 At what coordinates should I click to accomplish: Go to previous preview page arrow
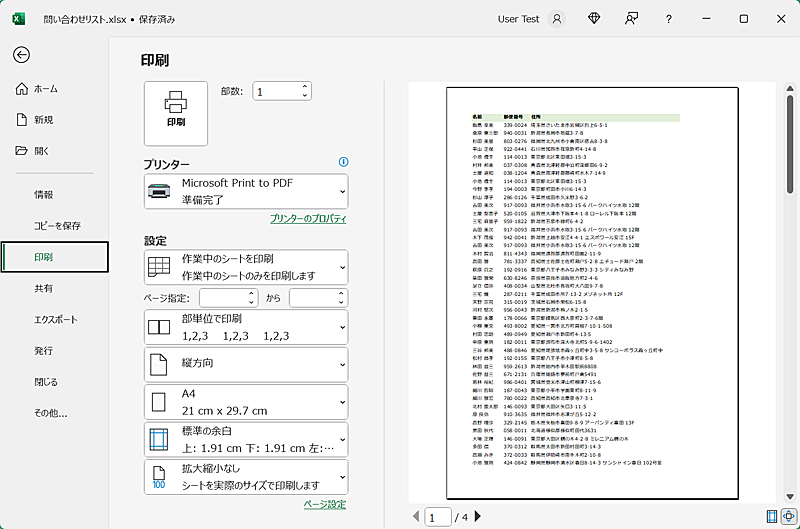[x=416, y=517]
